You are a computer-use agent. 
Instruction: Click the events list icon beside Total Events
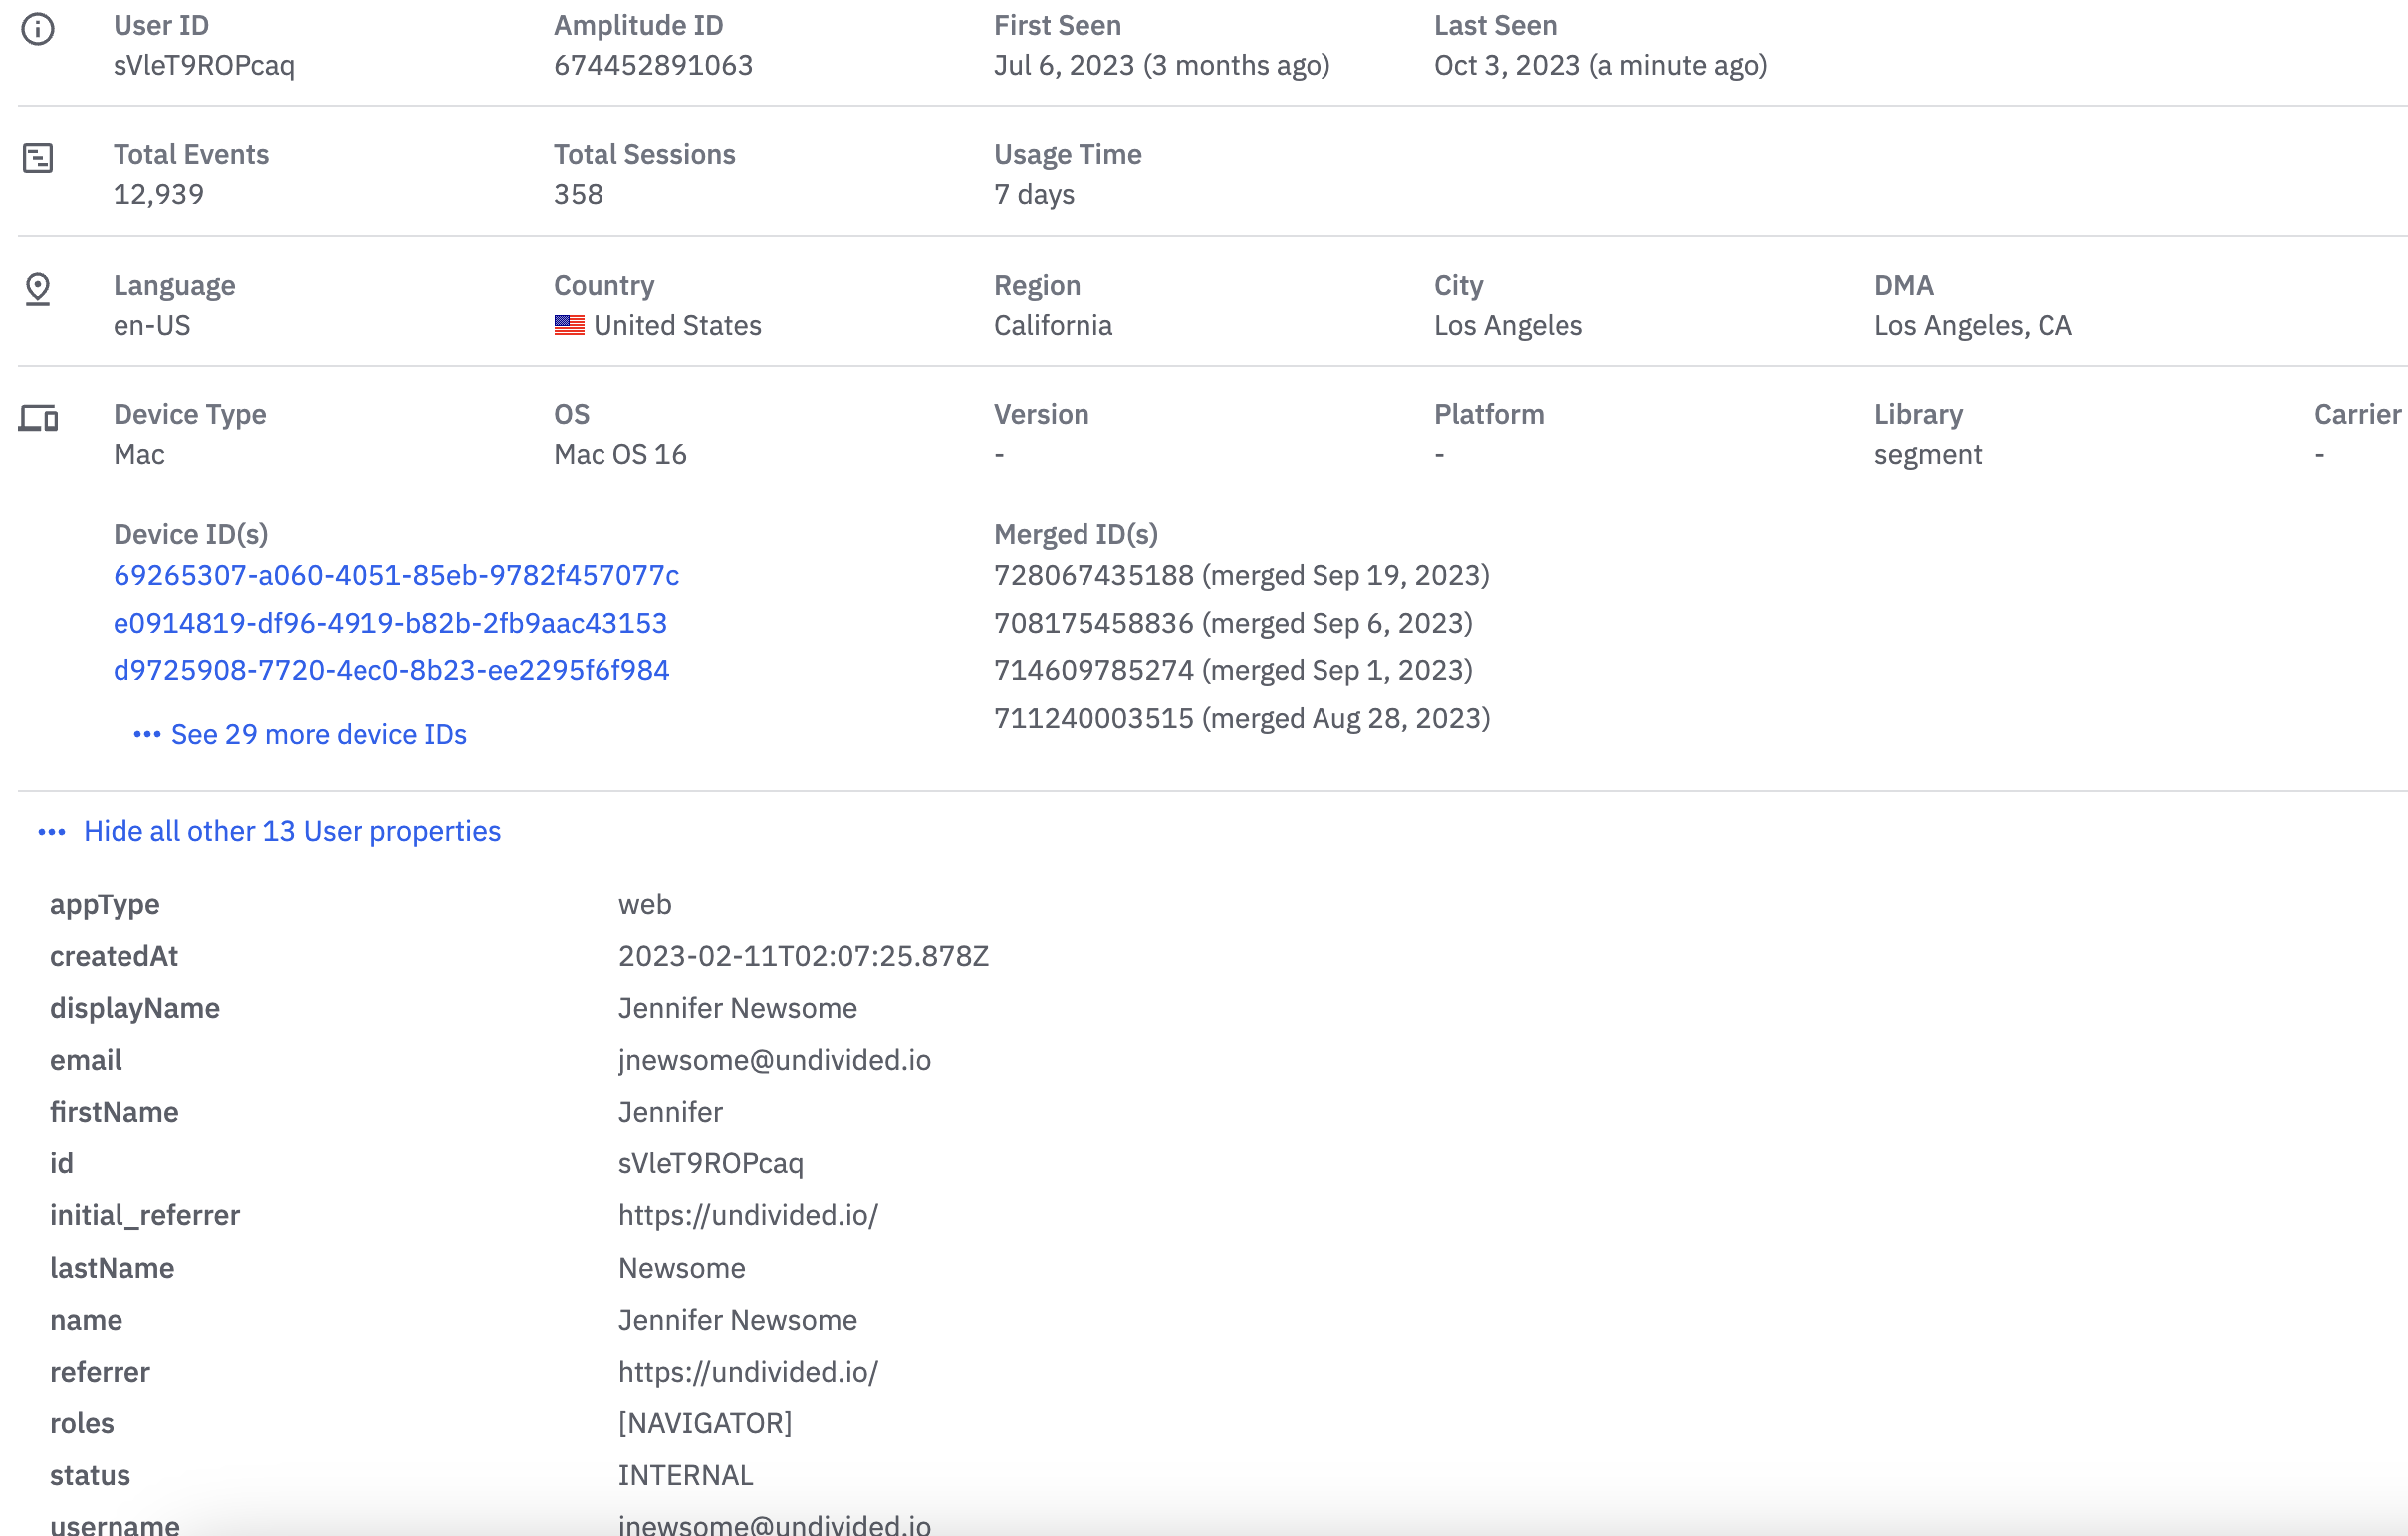(x=38, y=158)
